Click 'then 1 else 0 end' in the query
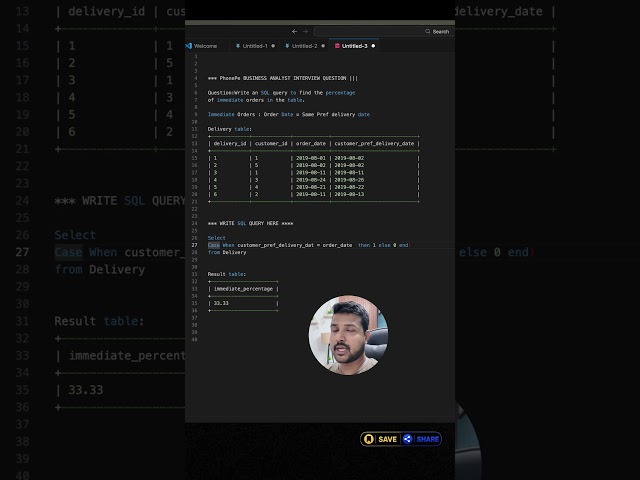The image size is (640, 480). 383,245
